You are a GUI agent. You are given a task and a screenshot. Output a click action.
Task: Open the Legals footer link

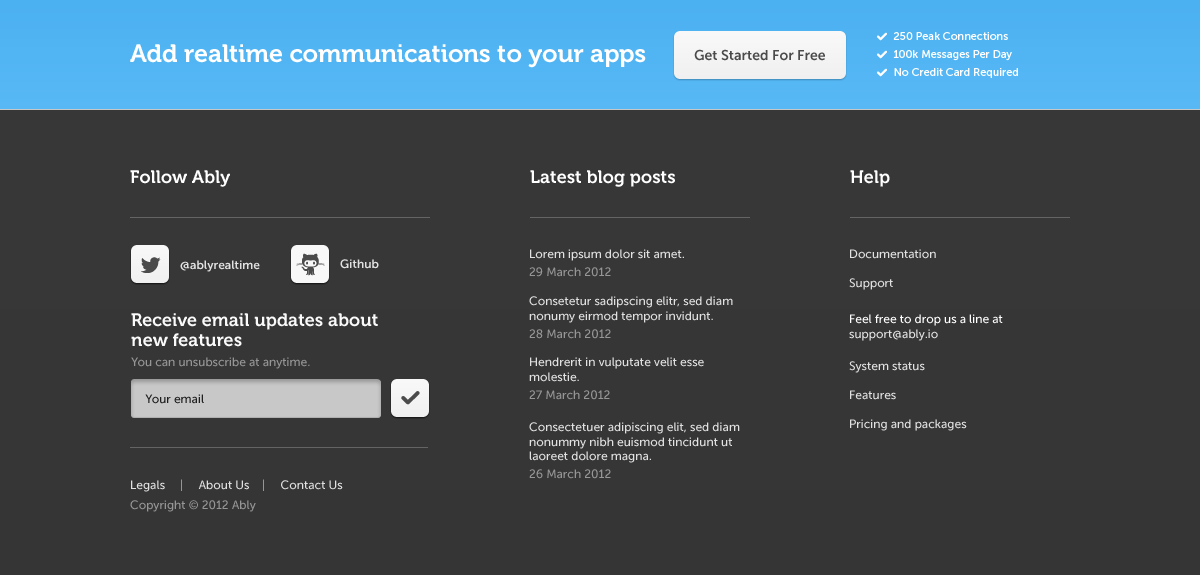tap(148, 485)
